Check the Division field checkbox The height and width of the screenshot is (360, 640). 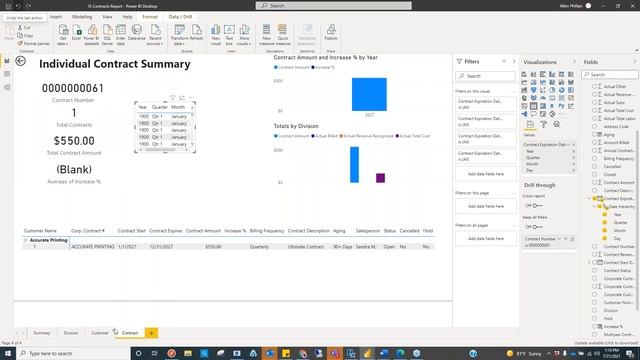click(595, 311)
